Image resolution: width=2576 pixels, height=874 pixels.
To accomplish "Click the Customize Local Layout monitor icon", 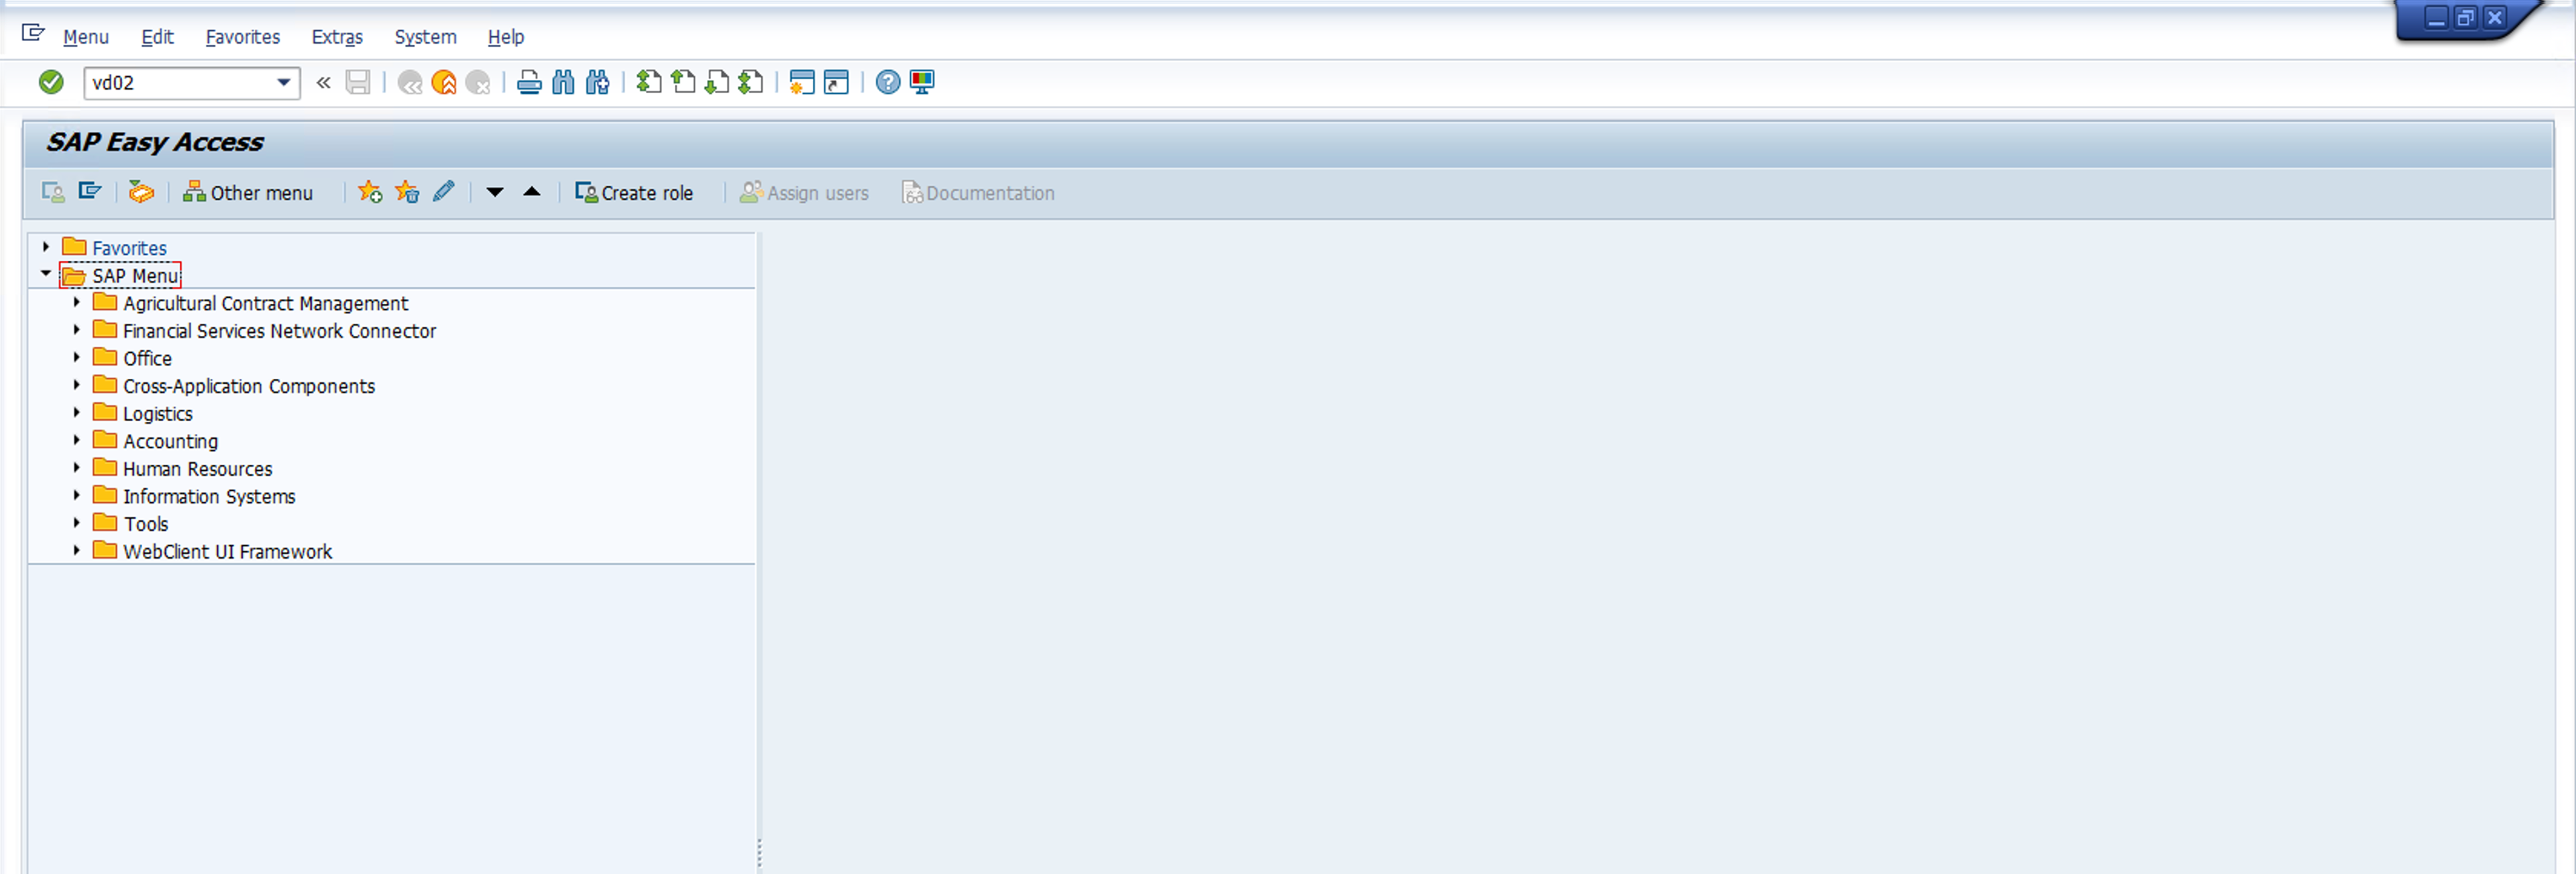I will [x=922, y=82].
